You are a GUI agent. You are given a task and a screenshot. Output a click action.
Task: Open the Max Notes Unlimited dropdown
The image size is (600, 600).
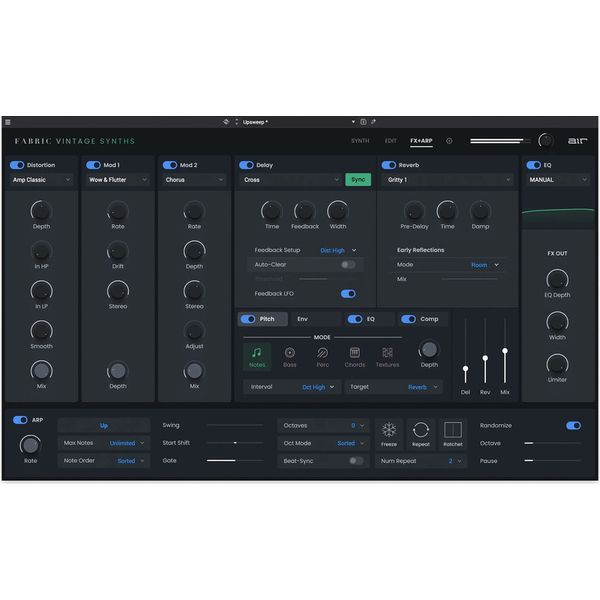tap(104, 443)
